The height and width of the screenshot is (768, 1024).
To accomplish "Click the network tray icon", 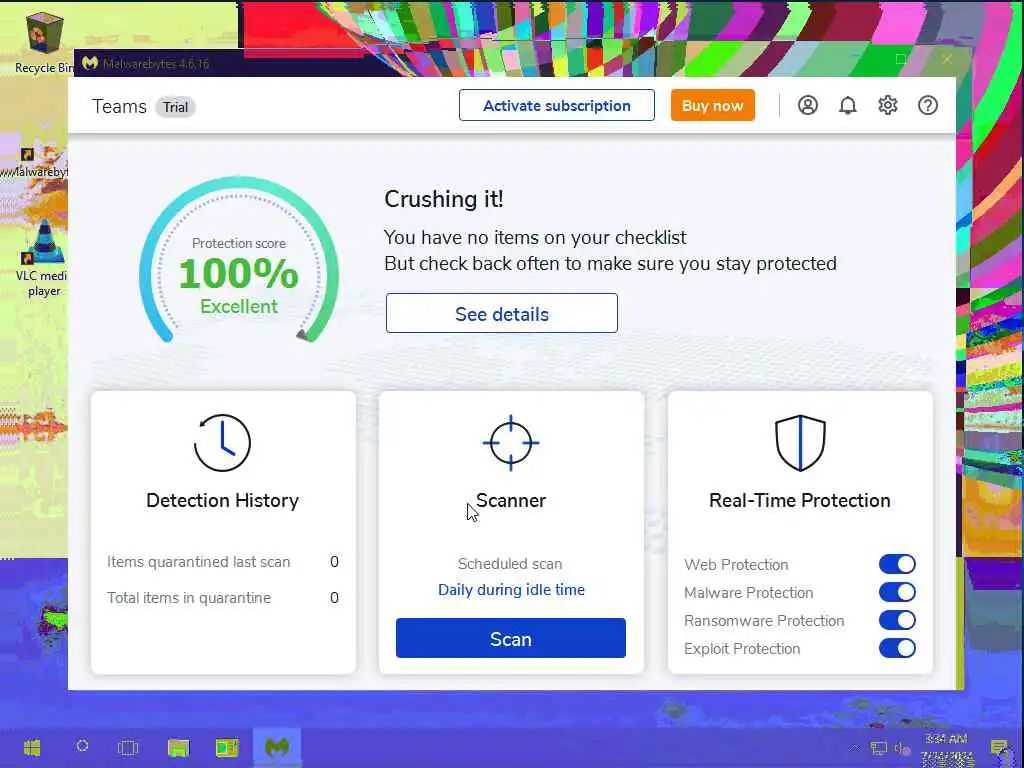I will click(x=879, y=748).
